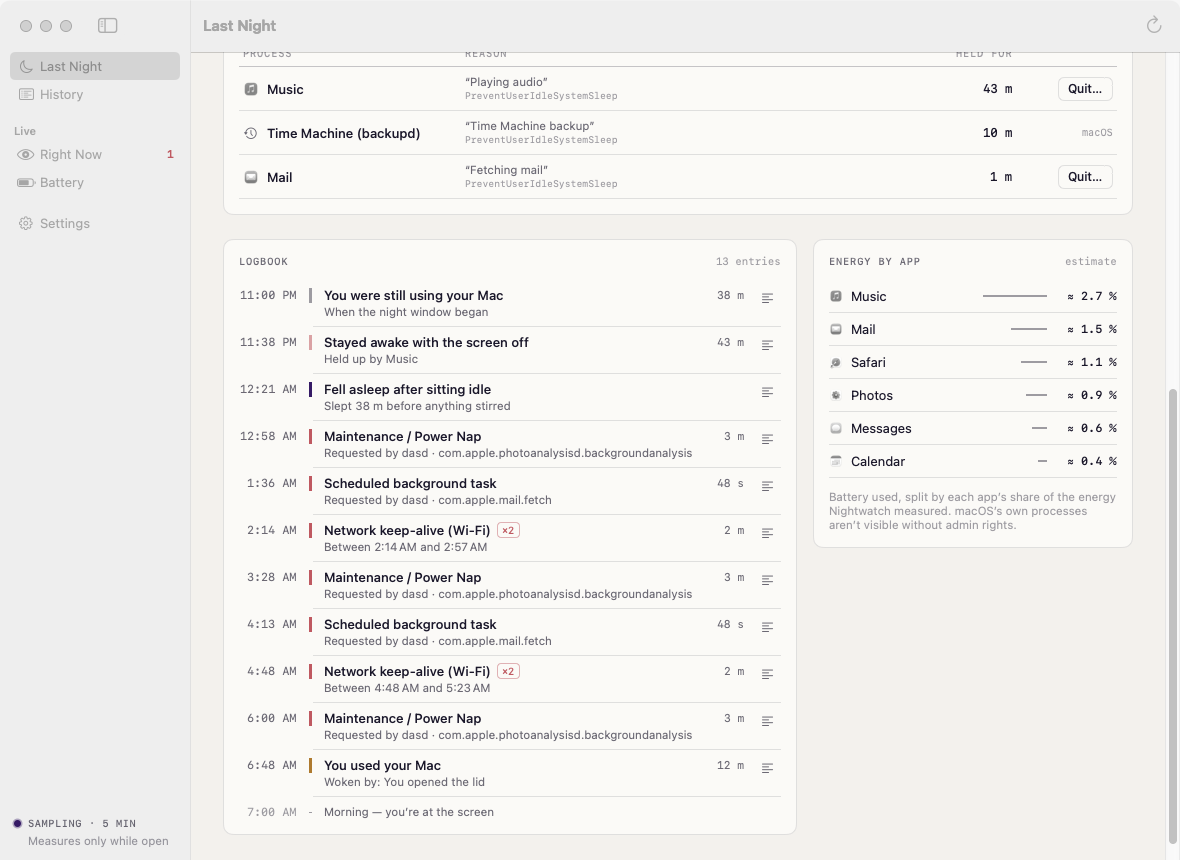Click the Settings gear icon
The width and height of the screenshot is (1180, 860).
(x=26, y=223)
